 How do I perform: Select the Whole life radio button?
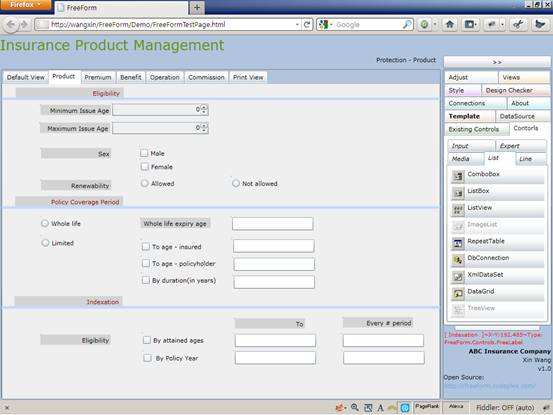[45, 223]
